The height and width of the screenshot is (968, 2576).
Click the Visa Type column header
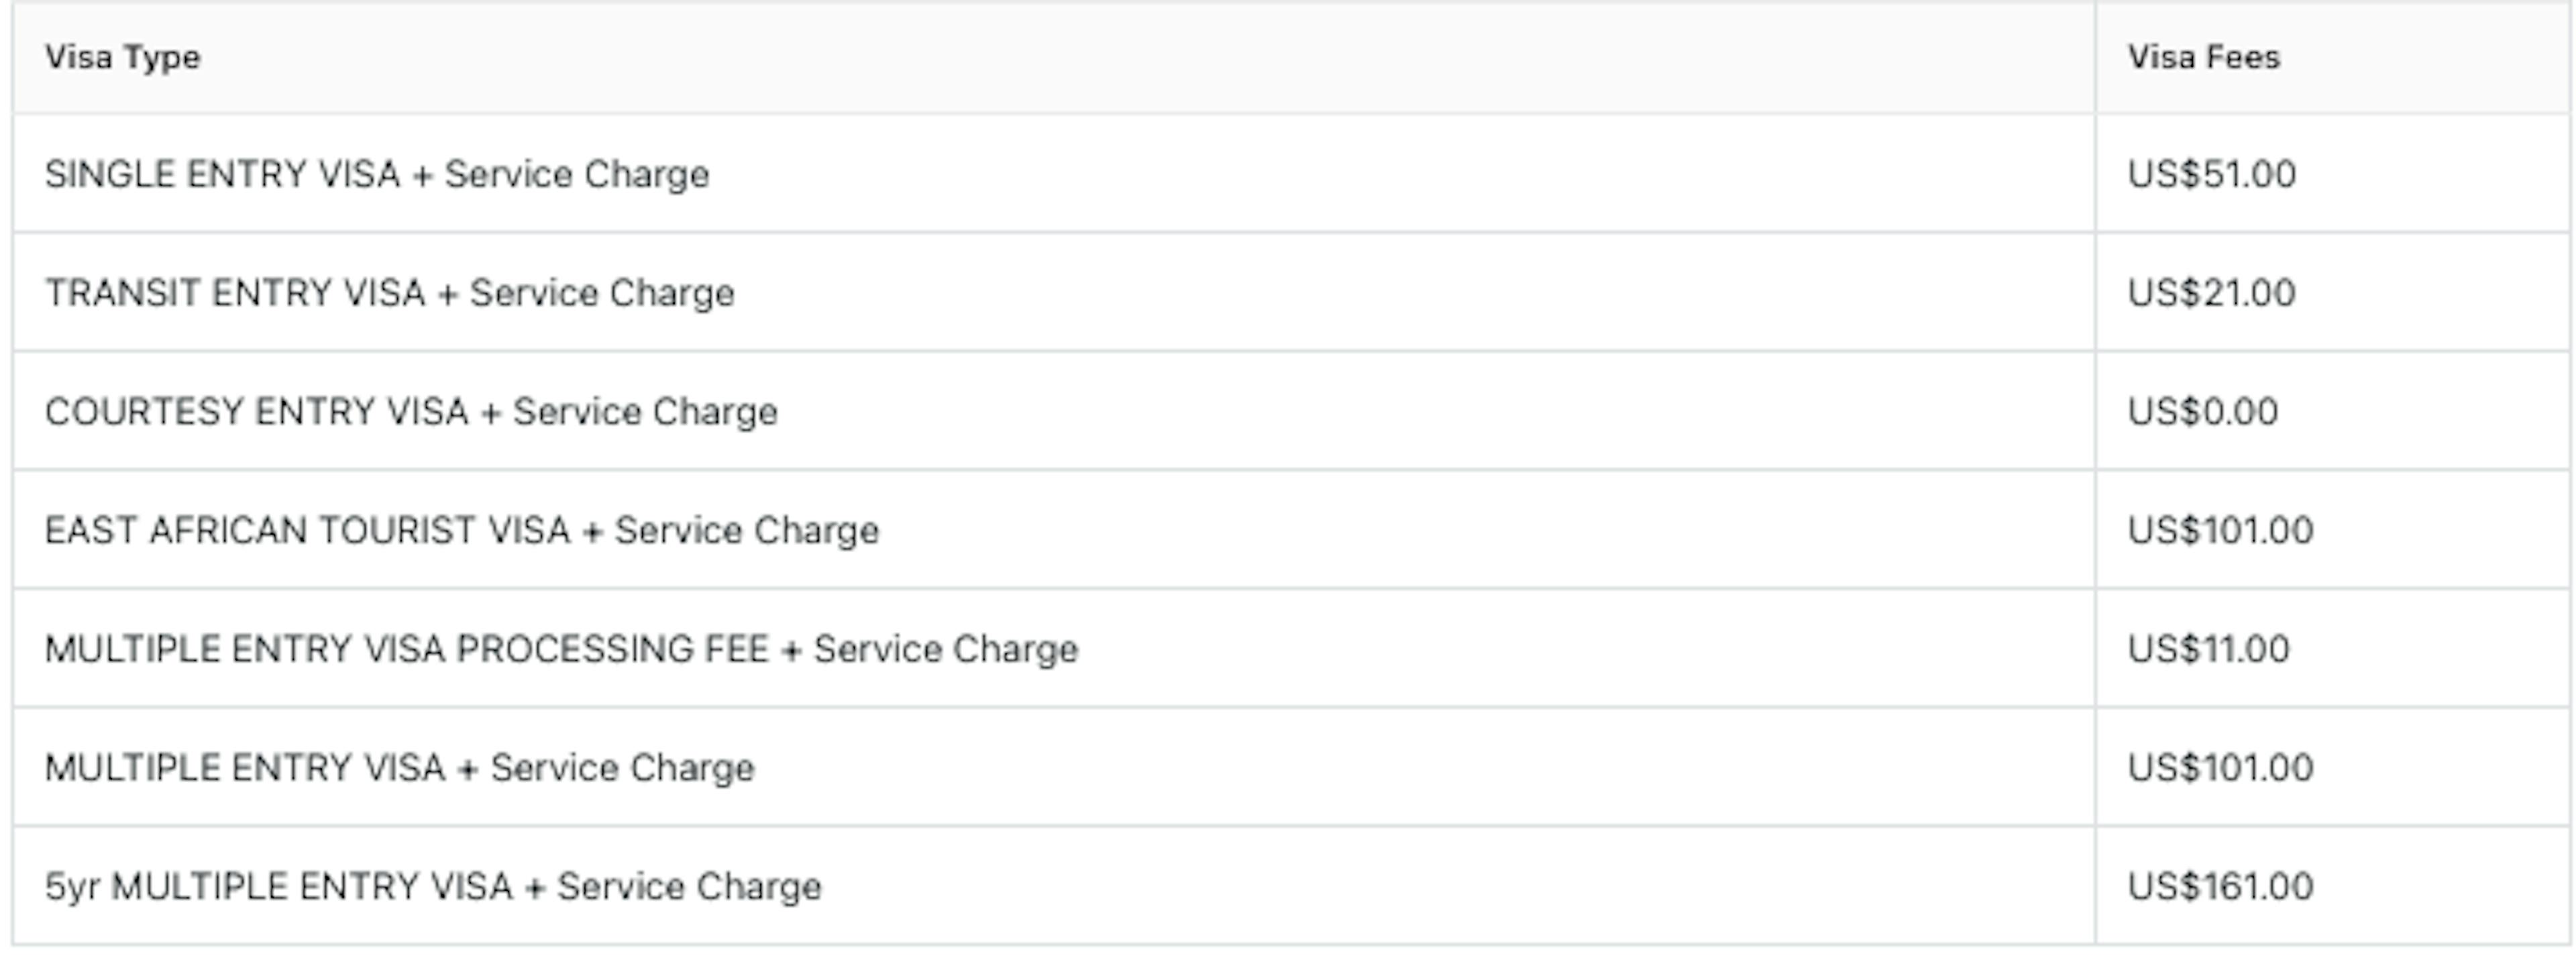tap(123, 58)
